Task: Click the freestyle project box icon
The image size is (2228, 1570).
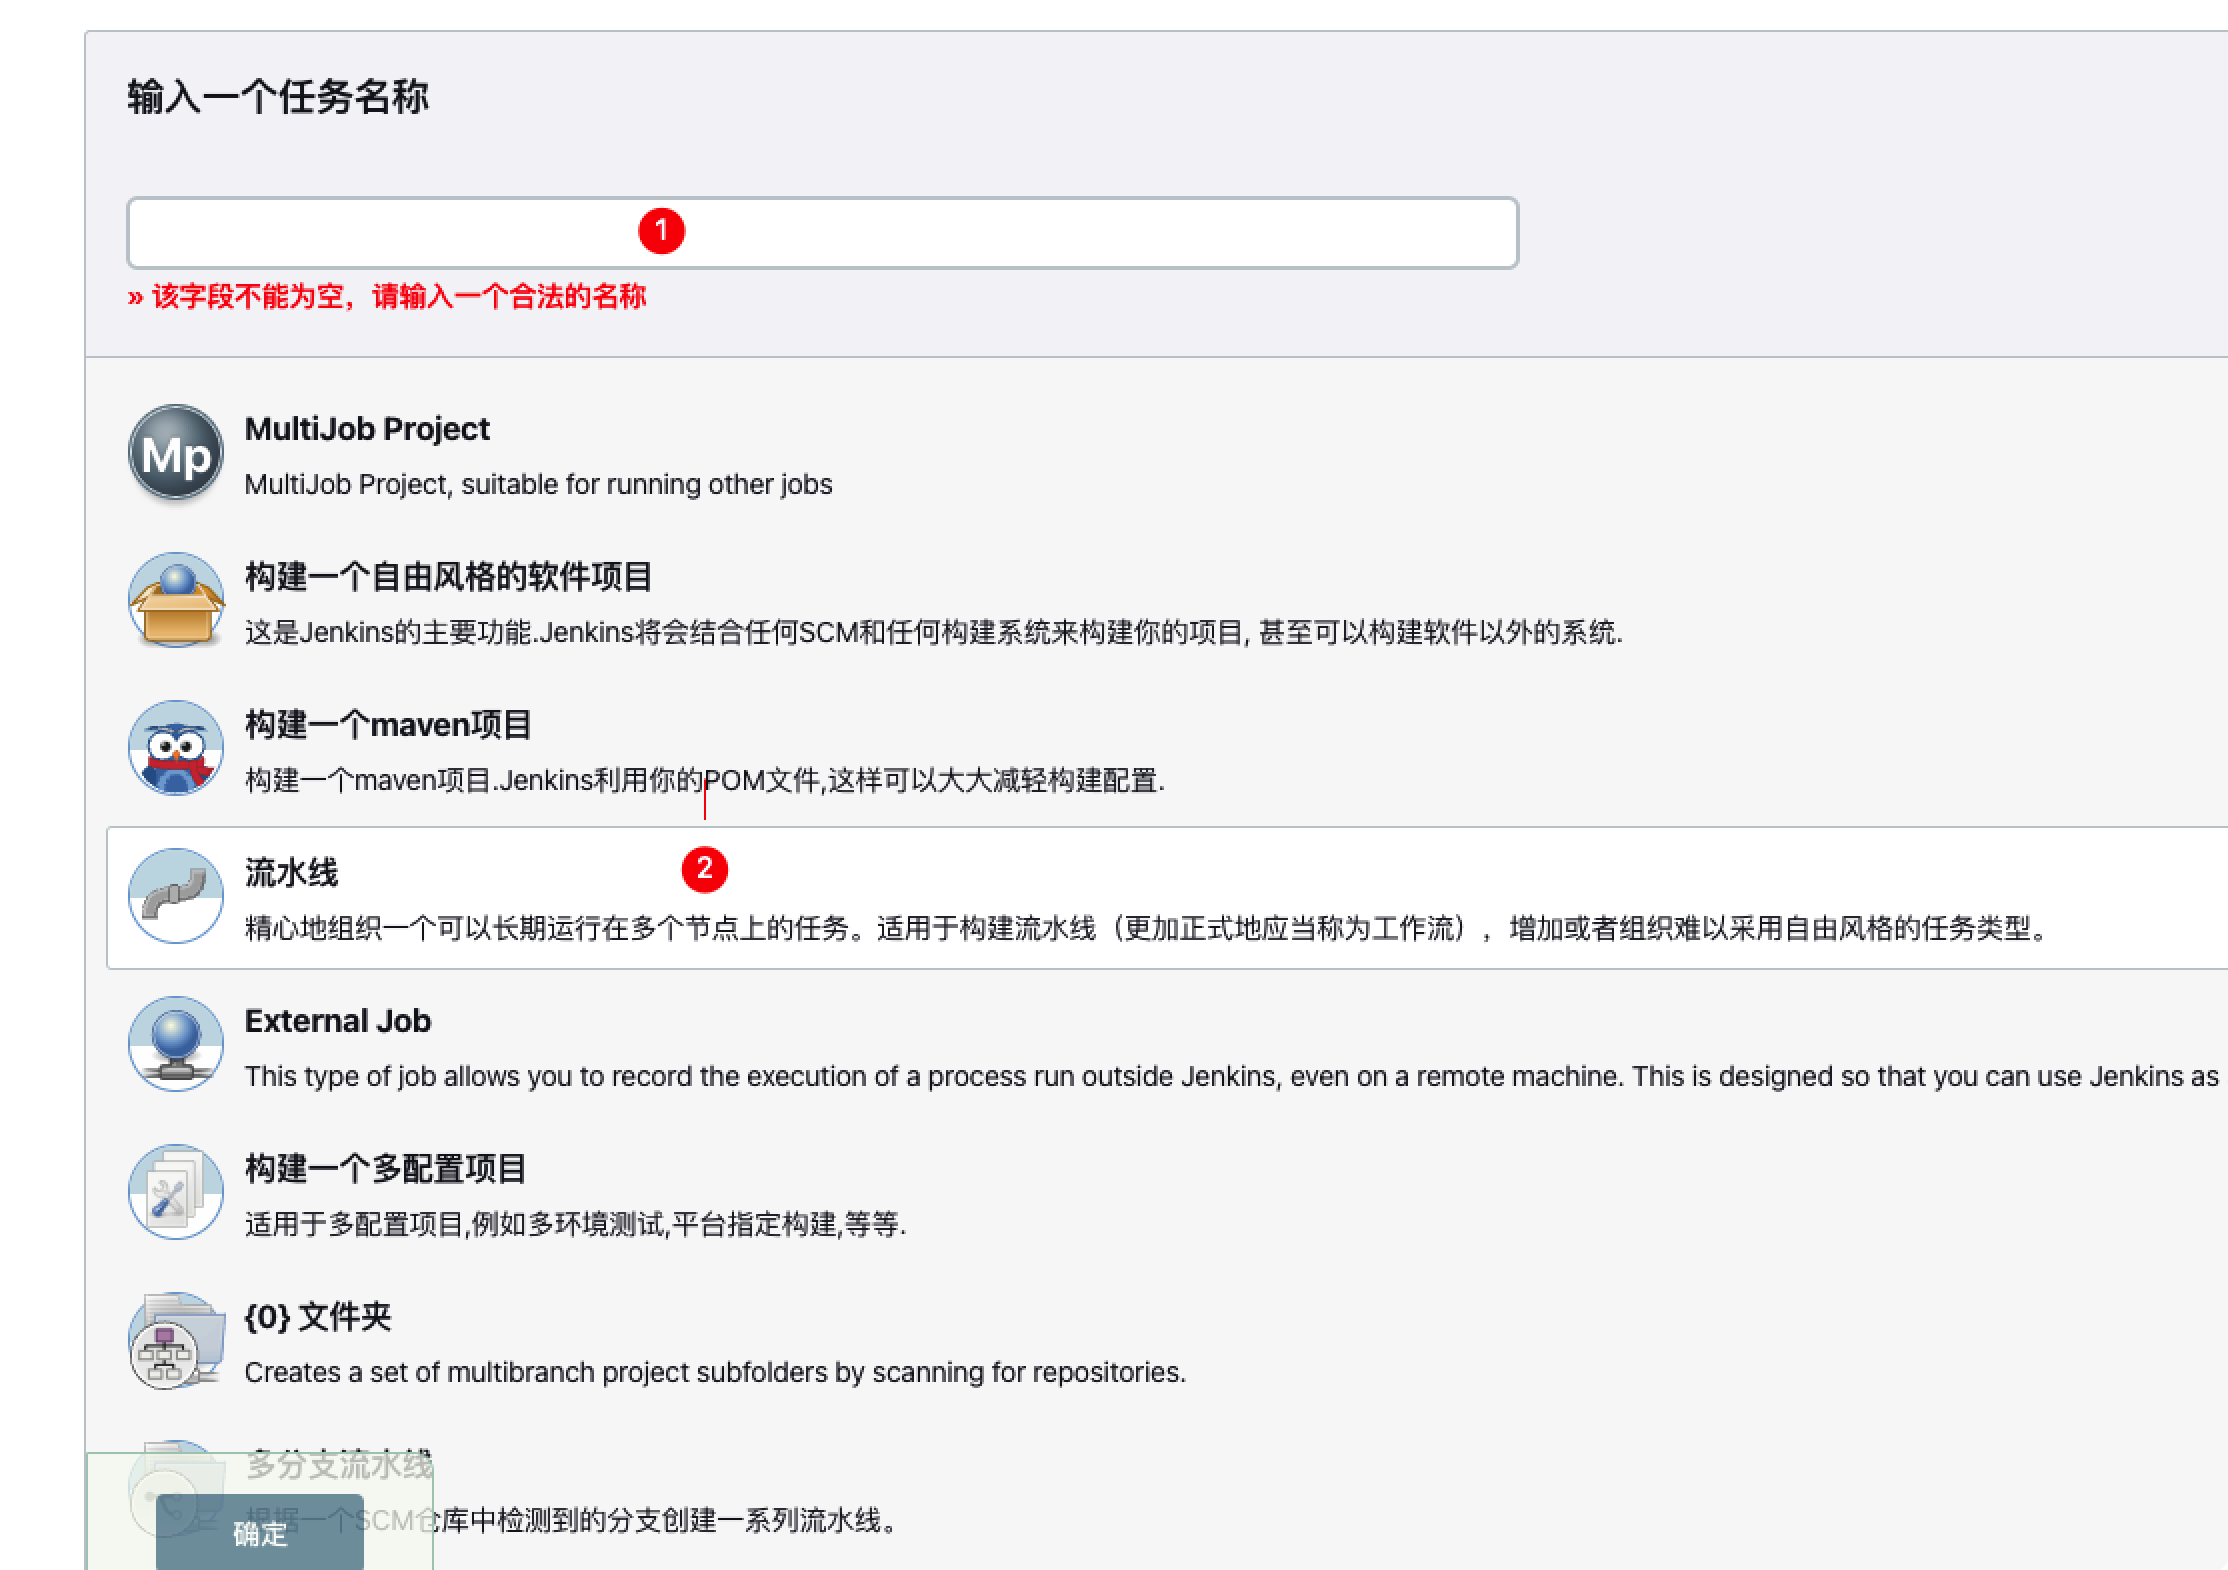Action: (176, 600)
